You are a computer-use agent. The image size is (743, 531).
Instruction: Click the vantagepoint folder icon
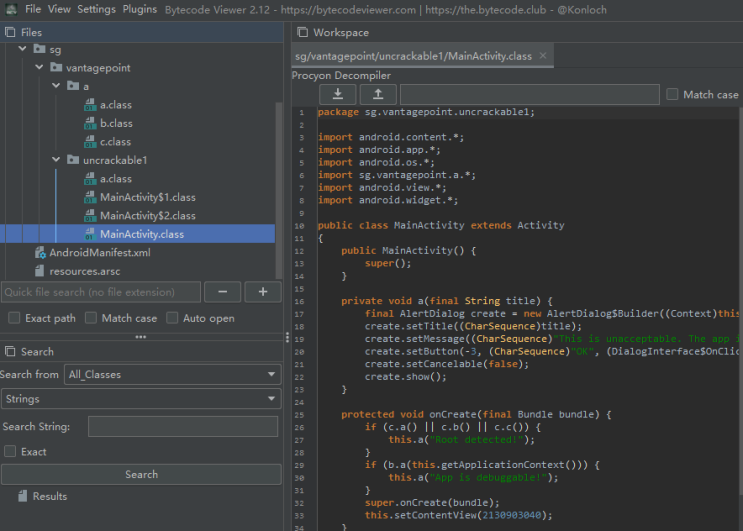[x=56, y=67]
